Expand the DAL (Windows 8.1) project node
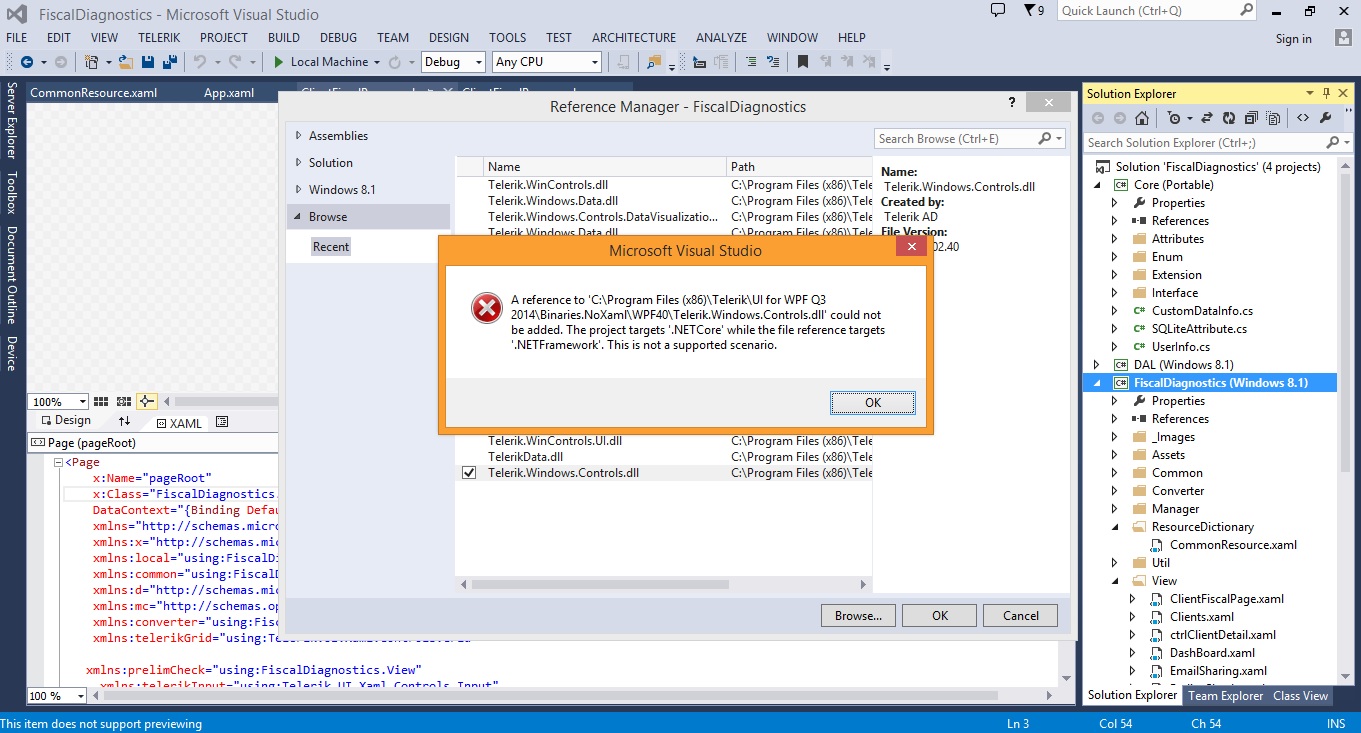1361x733 pixels. point(1097,365)
